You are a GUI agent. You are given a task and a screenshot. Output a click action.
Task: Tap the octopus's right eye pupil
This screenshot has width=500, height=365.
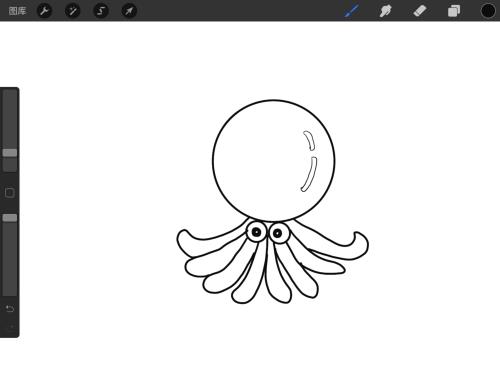point(277,234)
